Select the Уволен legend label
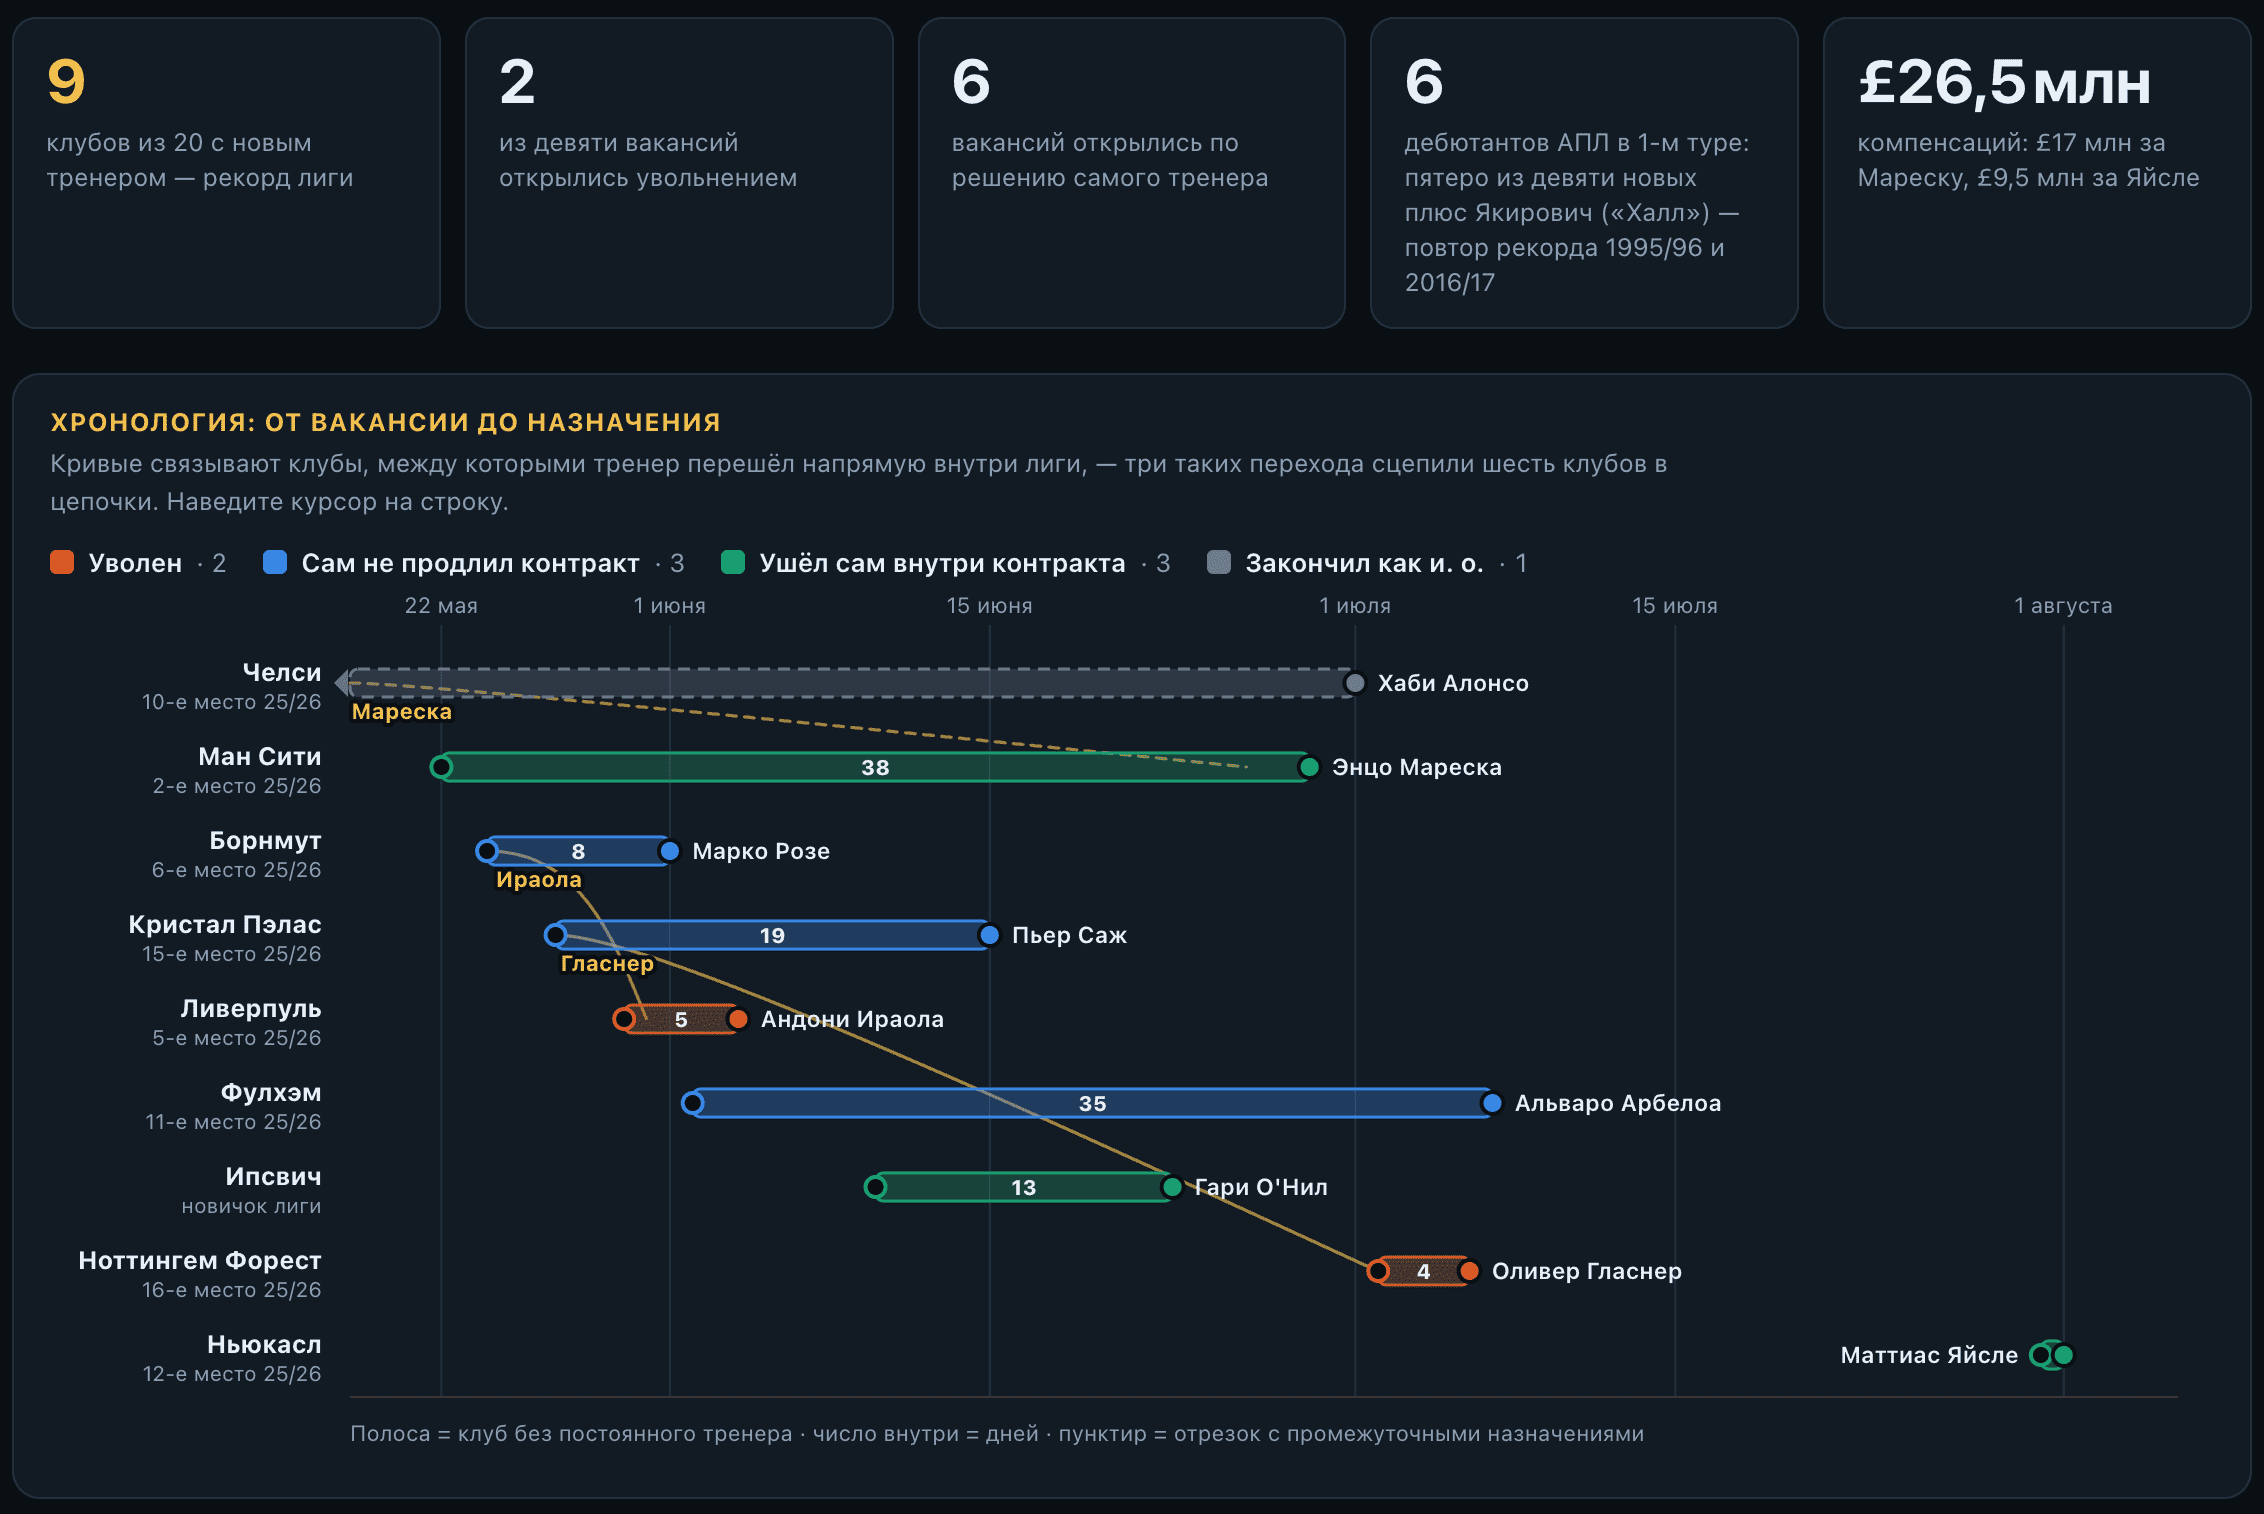Viewport: 2264px width, 1514px height. (135, 563)
